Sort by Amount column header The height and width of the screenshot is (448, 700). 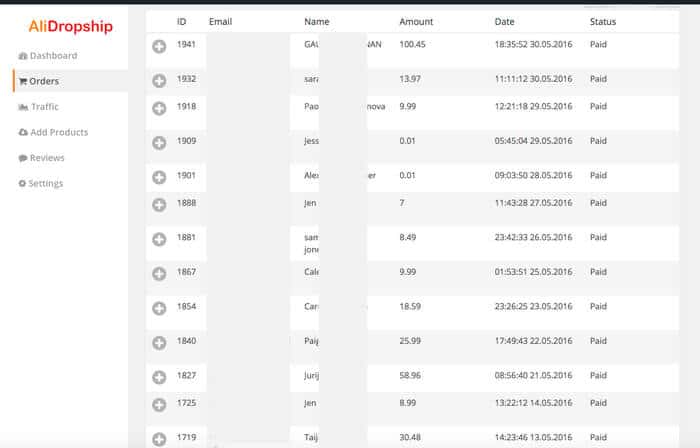click(x=416, y=21)
